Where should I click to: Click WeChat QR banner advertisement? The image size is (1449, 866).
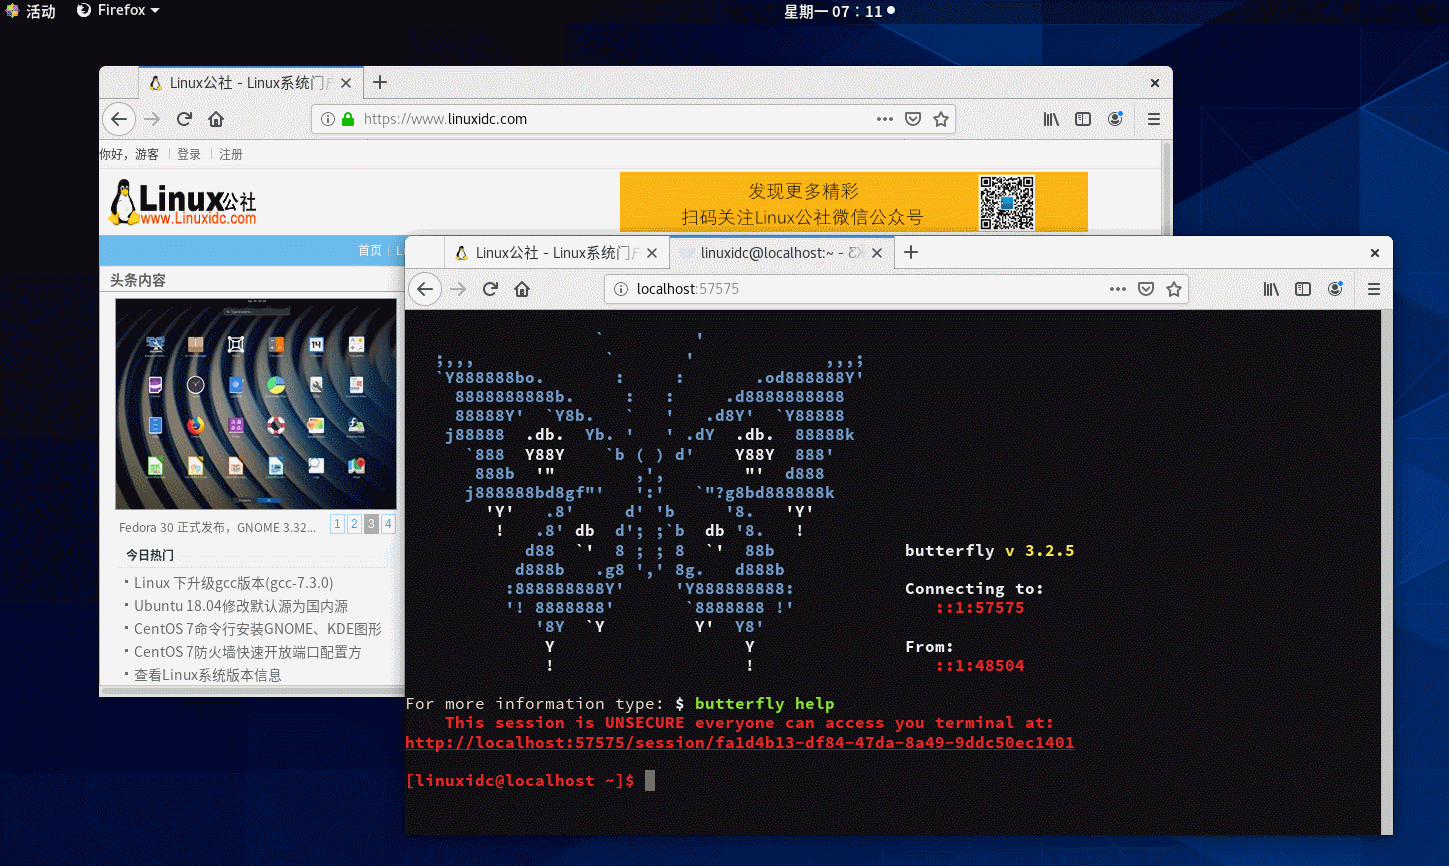click(854, 202)
